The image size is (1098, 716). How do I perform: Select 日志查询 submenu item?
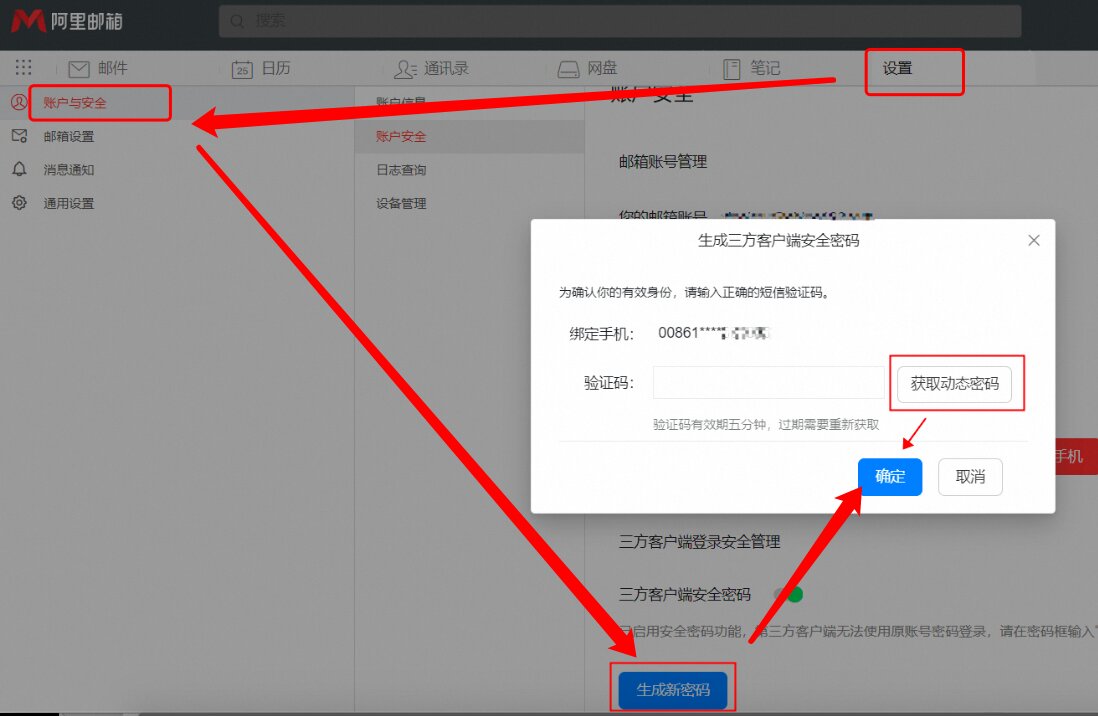(401, 170)
